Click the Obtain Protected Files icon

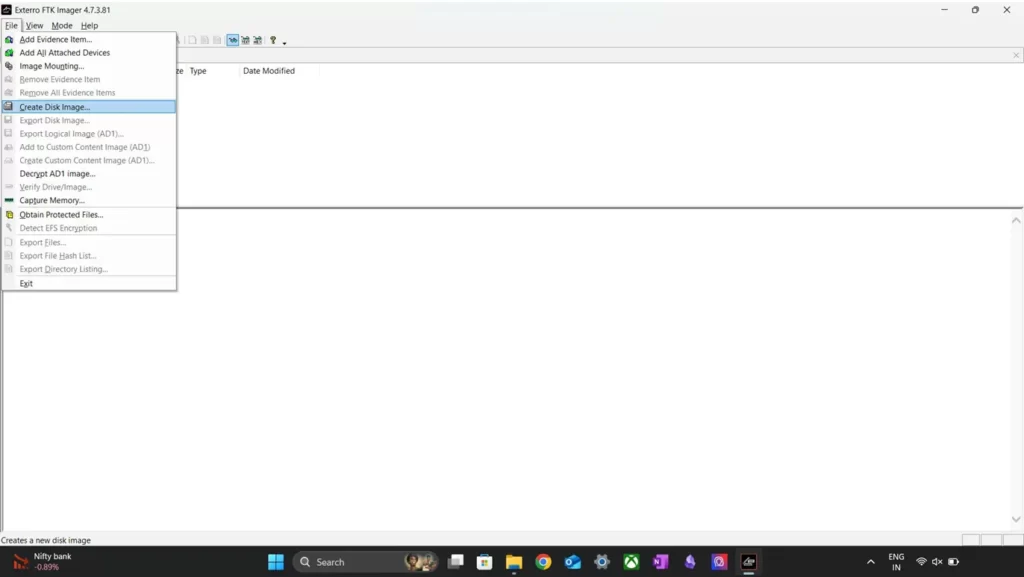coord(9,215)
